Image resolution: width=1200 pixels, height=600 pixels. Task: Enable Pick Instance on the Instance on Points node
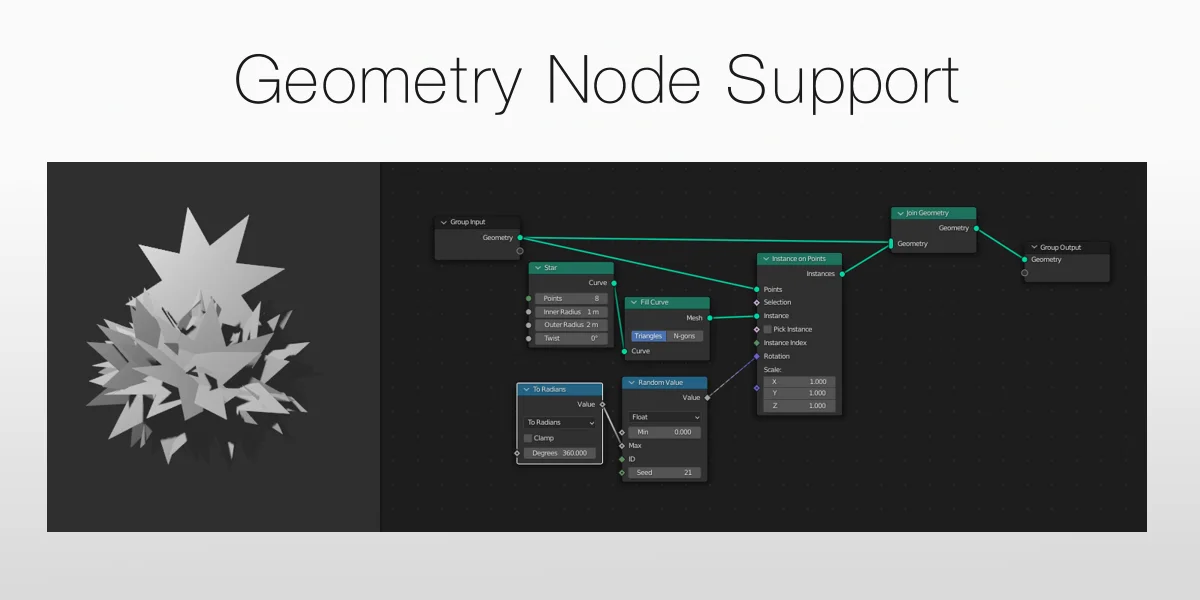click(768, 328)
